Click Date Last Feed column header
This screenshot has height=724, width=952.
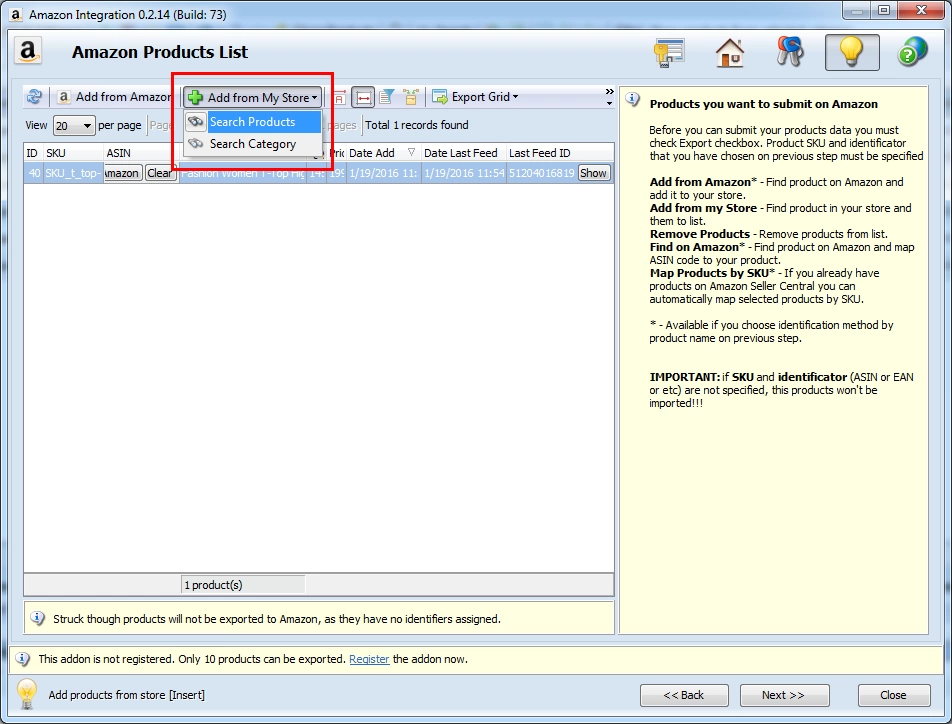coord(463,153)
